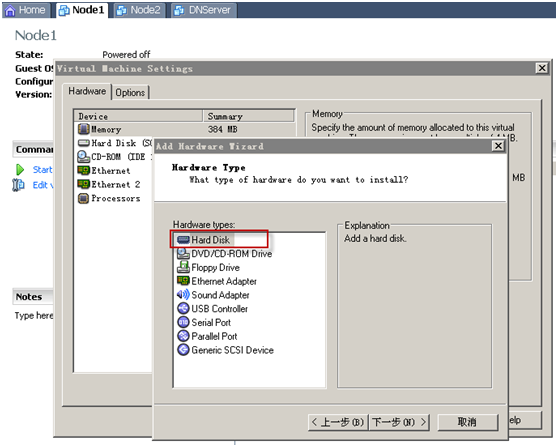Click the Home tab house icon
Viewport: 558px width, 447px height.
pyautogui.click(x=10, y=10)
